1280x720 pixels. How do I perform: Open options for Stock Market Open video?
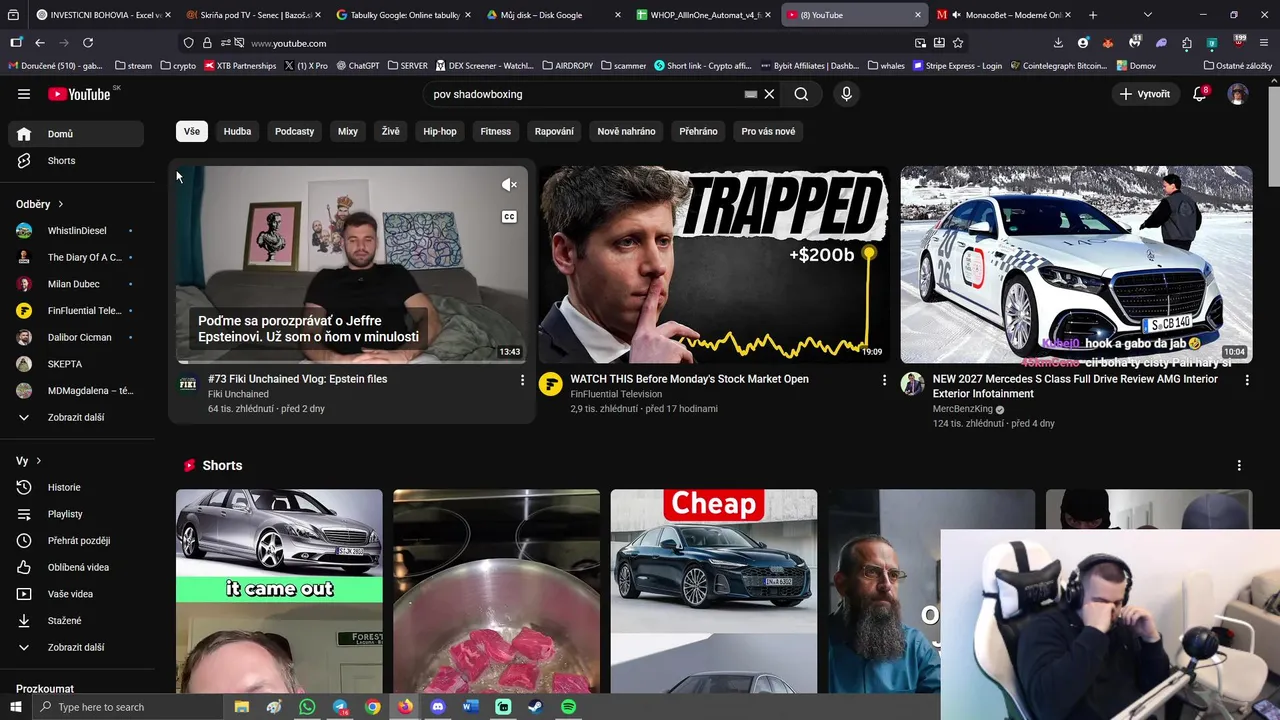(884, 380)
